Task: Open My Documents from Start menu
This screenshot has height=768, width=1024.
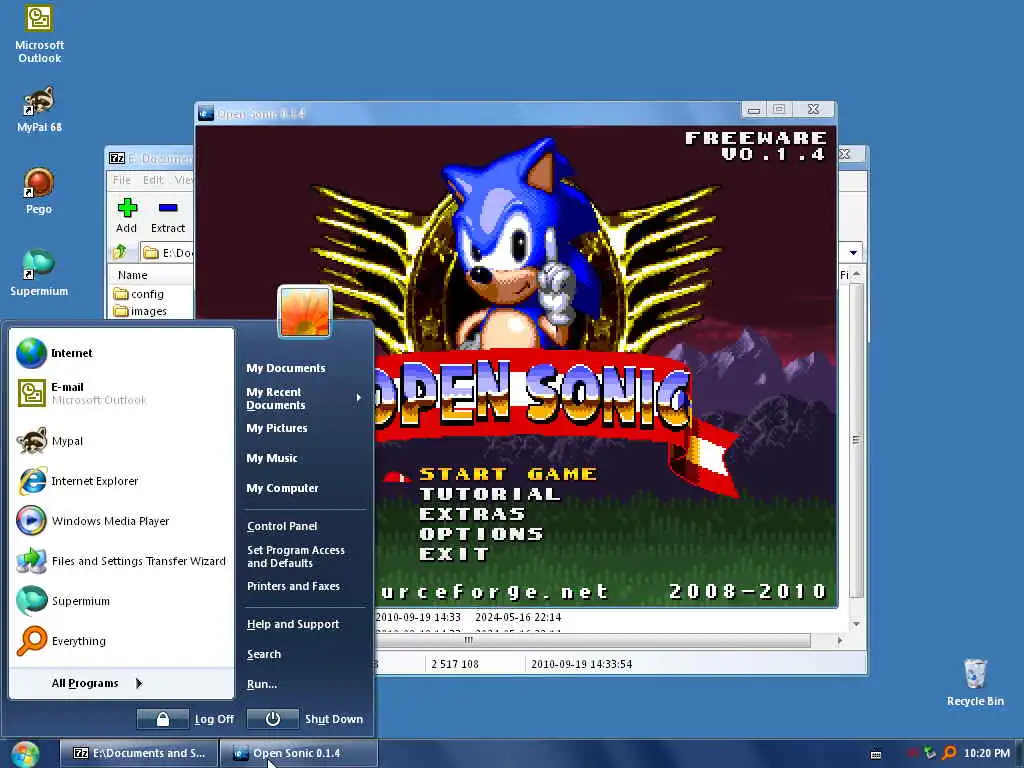Action: coord(286,368)
